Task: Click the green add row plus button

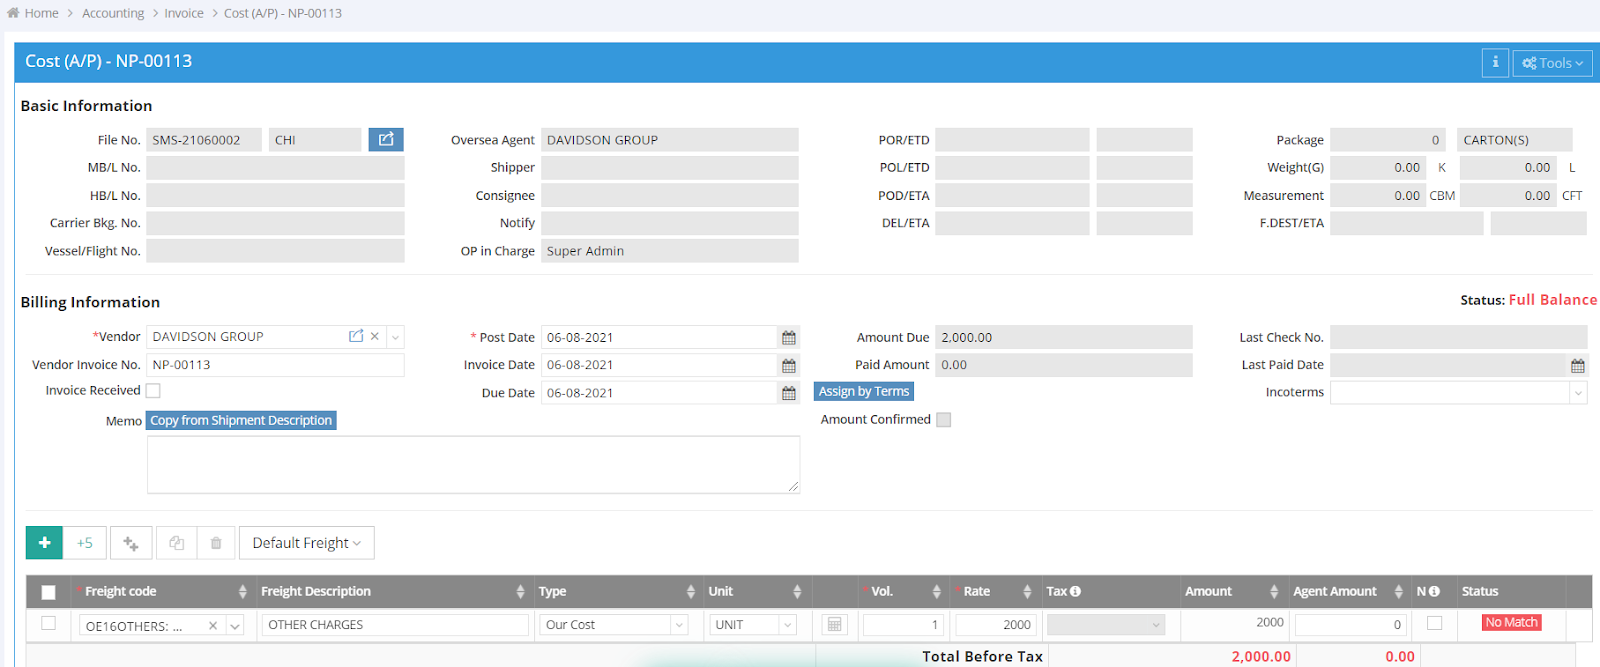Action: (x=44, y=543)
